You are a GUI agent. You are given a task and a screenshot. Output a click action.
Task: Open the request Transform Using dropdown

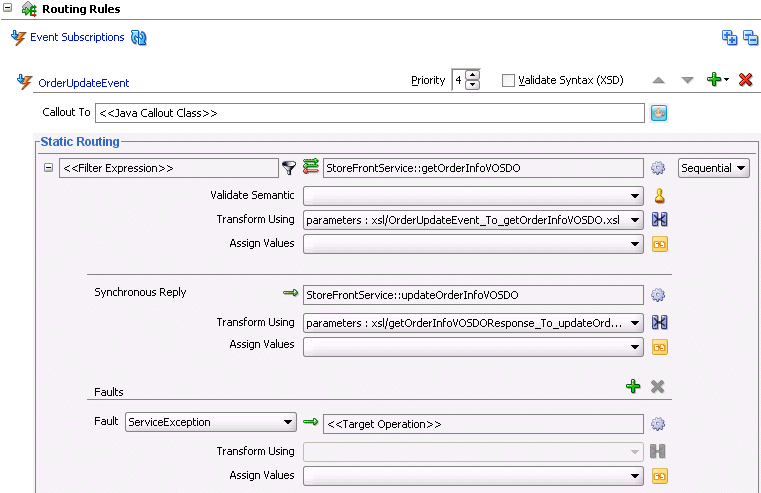click(473, 220)
